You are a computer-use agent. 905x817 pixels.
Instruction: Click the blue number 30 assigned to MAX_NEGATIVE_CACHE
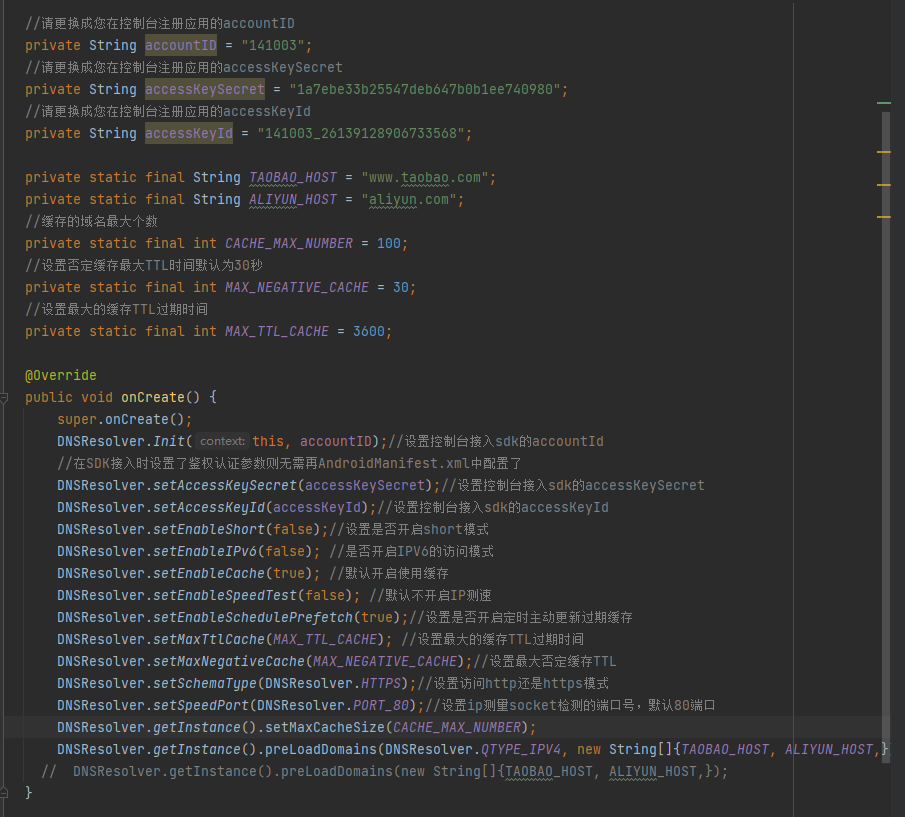click(x=401, y=287)
